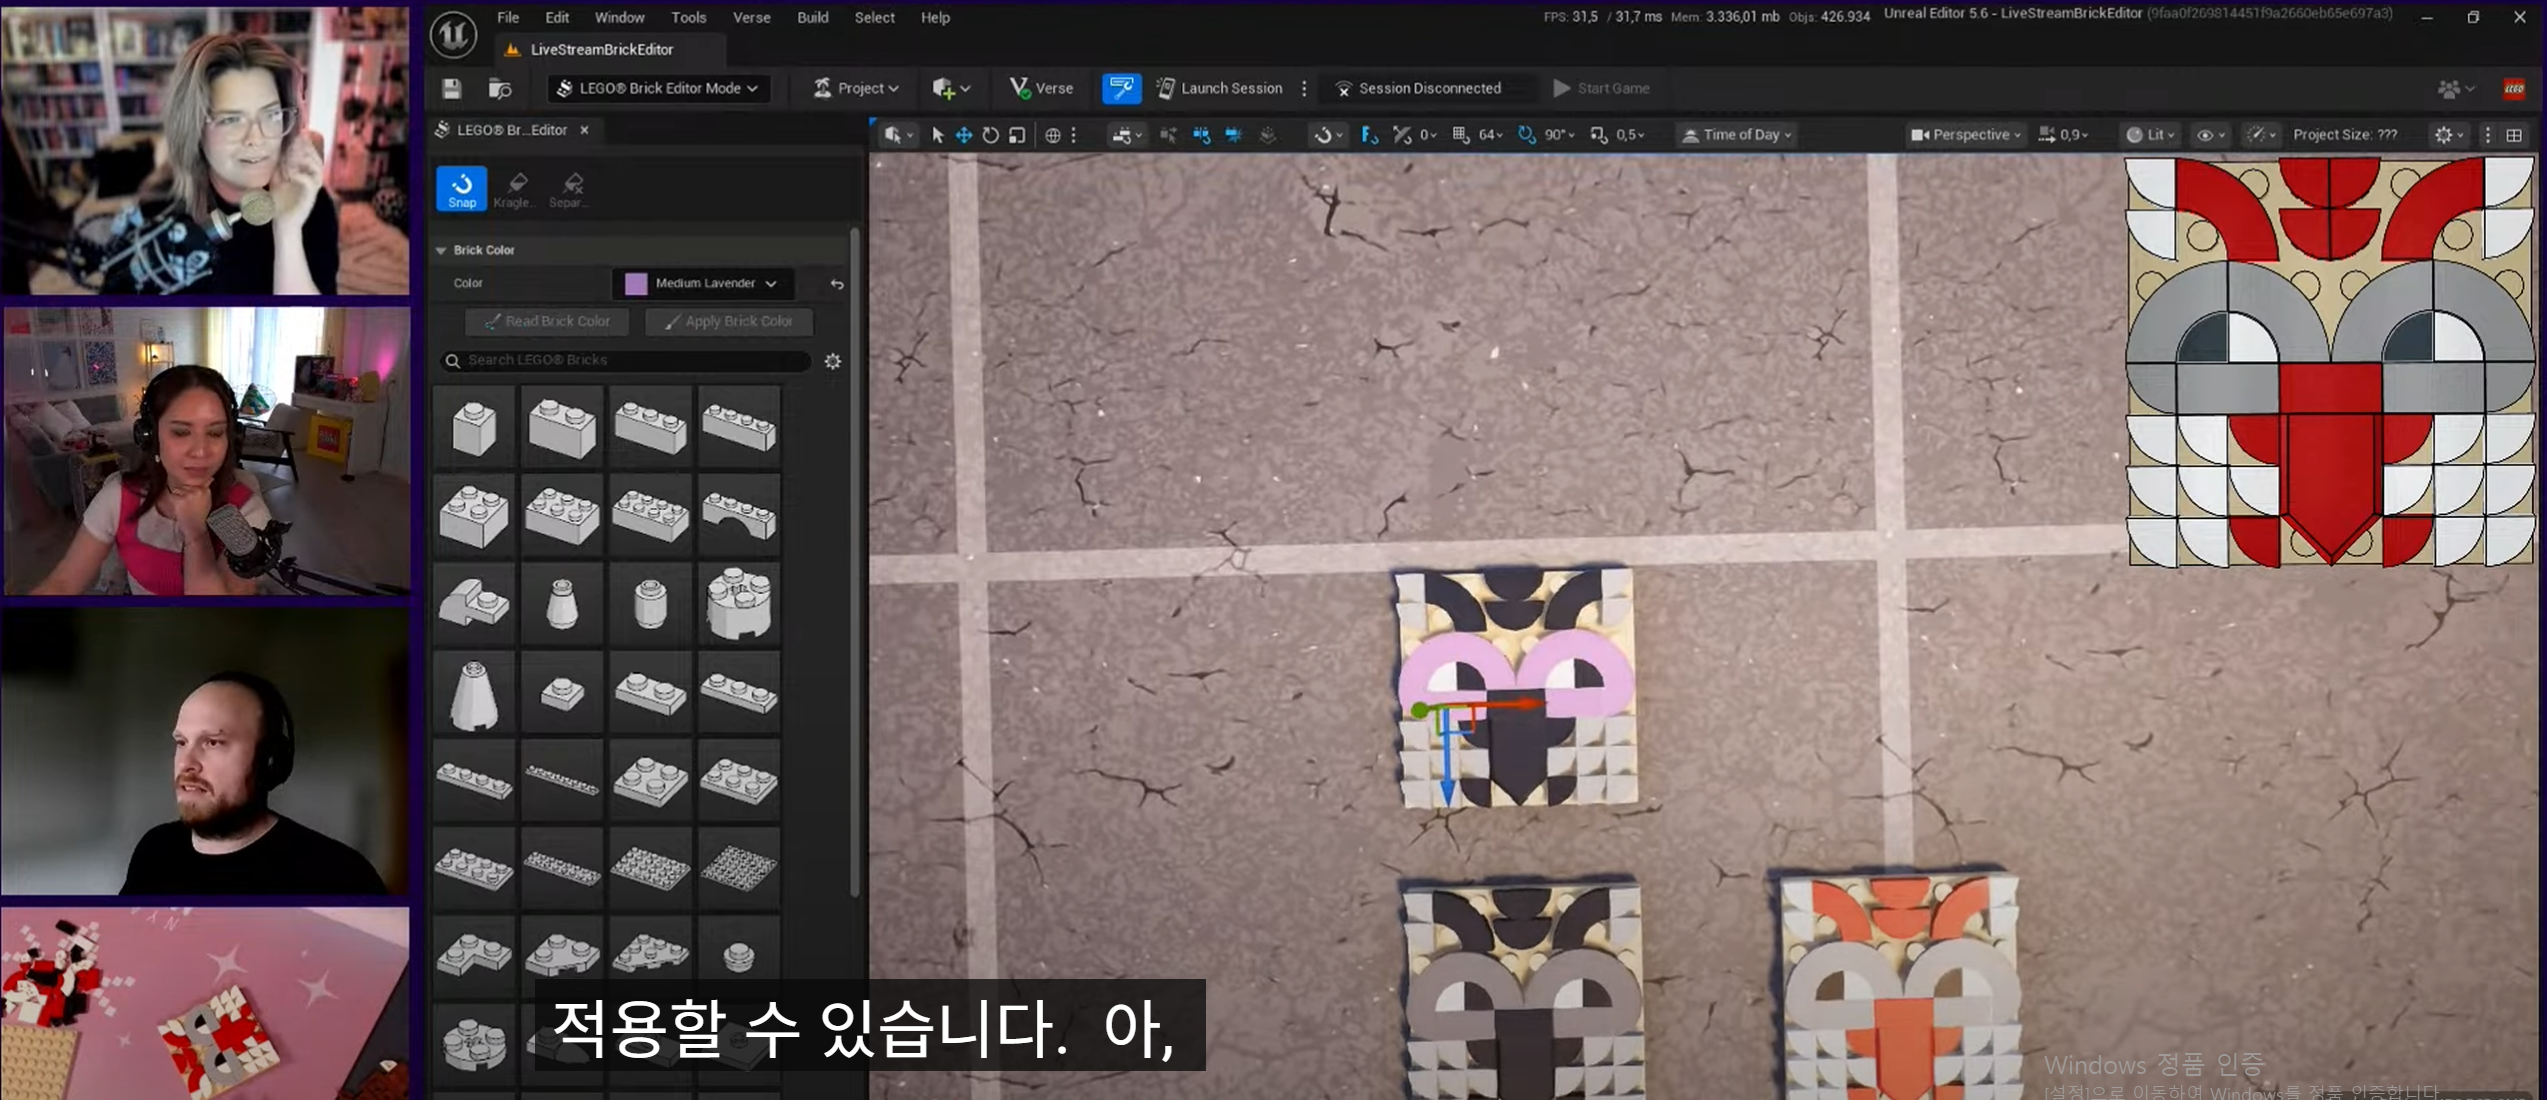Toggle rotation snapping icon
The image size is (2547, 1100).
[x=1526, y=135]
